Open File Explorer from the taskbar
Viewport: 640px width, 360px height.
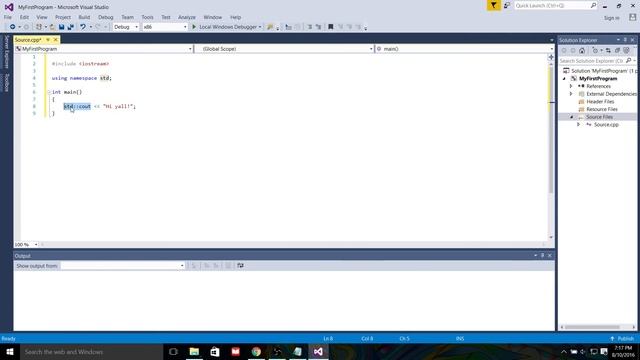194,351
